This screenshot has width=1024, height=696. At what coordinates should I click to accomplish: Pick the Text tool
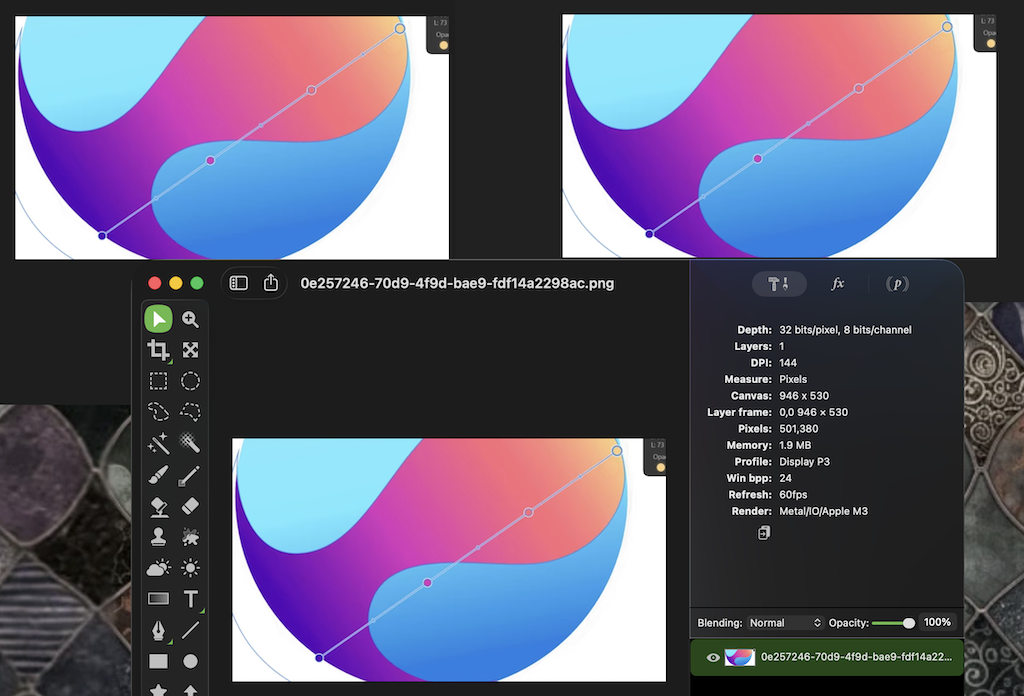click(x=190, y=599)
